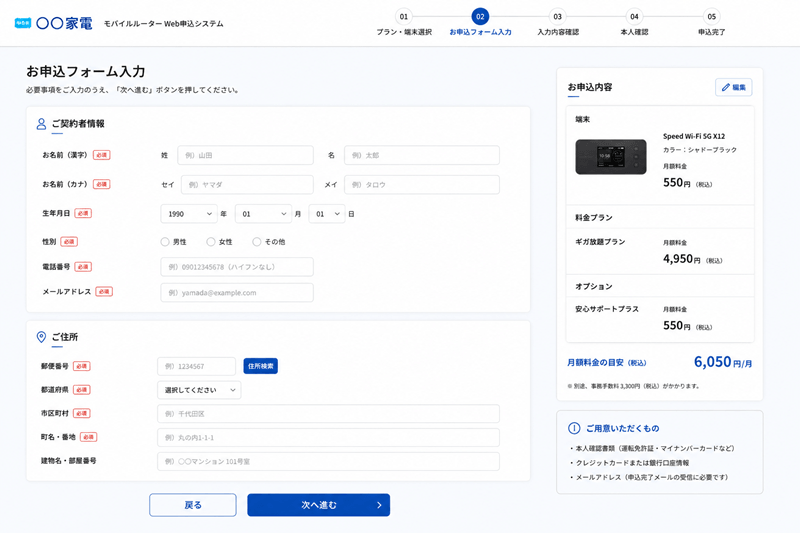The image size is (800, 533).
Task: Click the お申込フォーム入力 page heading
Action: point(86,71)
